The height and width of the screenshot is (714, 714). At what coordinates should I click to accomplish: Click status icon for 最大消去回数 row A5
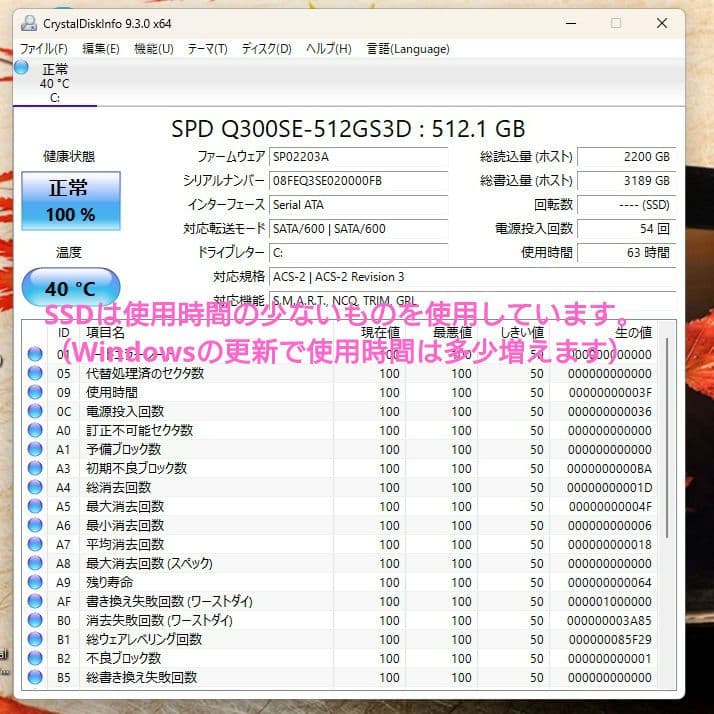pyautogui.click(x=35, y=506)
